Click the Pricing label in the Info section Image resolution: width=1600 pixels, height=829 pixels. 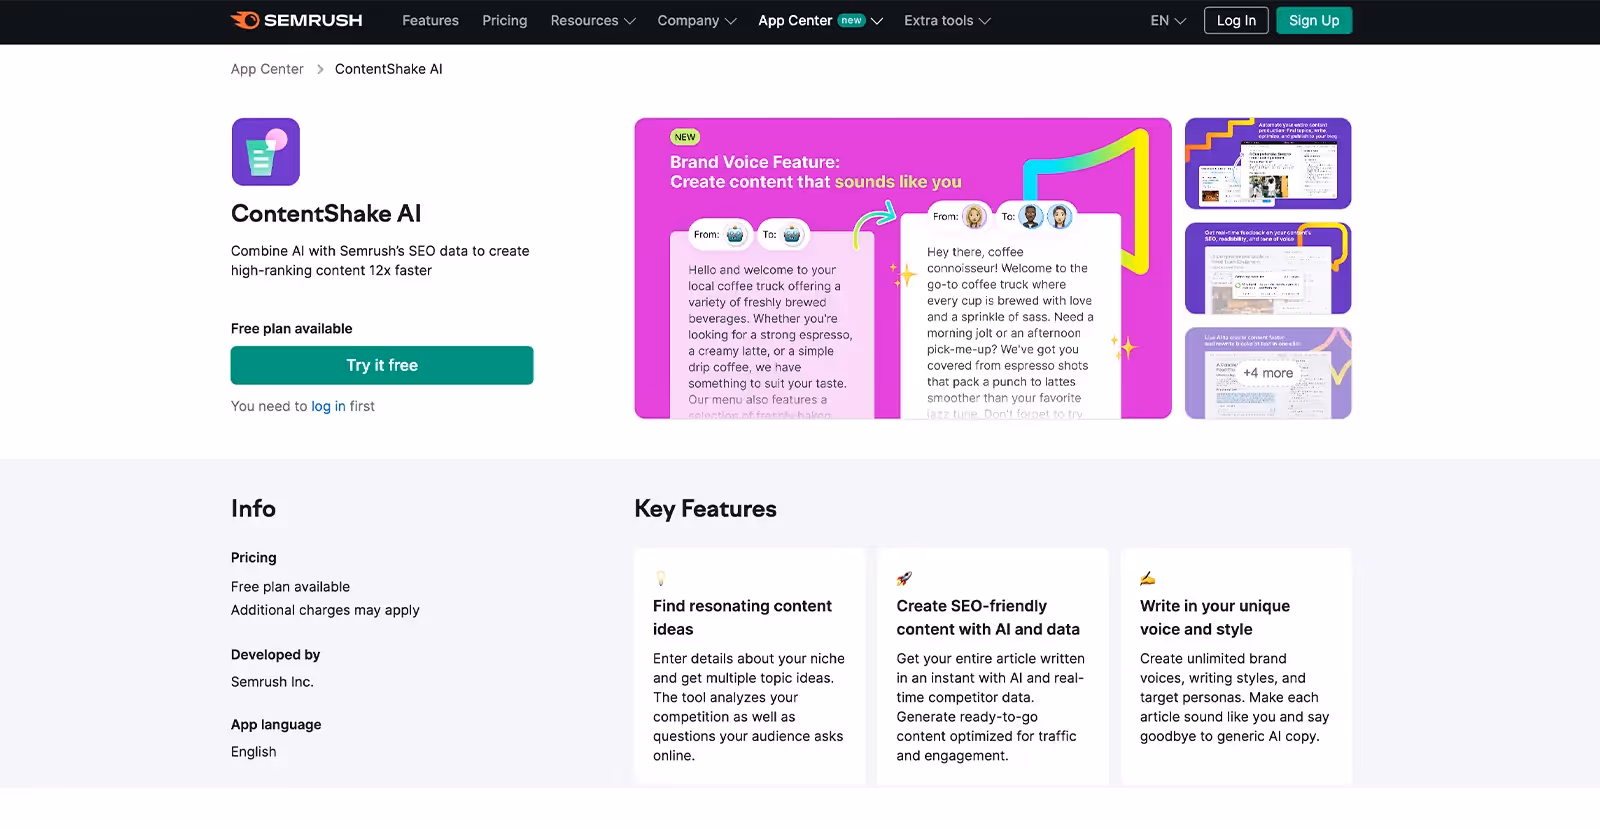pyautogui.click(x=253, y=558)
